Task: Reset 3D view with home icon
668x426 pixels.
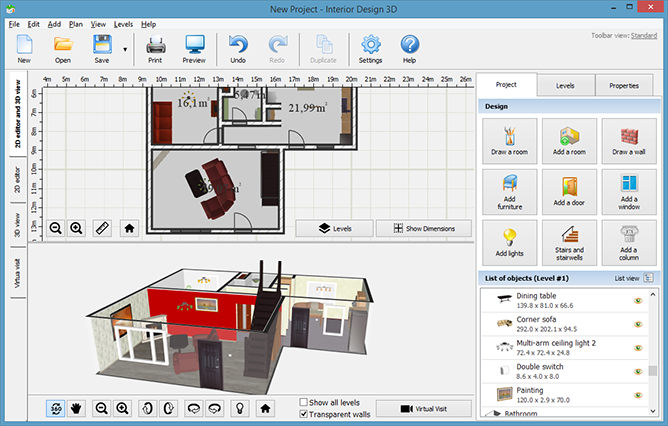Action: click(265, 409)
